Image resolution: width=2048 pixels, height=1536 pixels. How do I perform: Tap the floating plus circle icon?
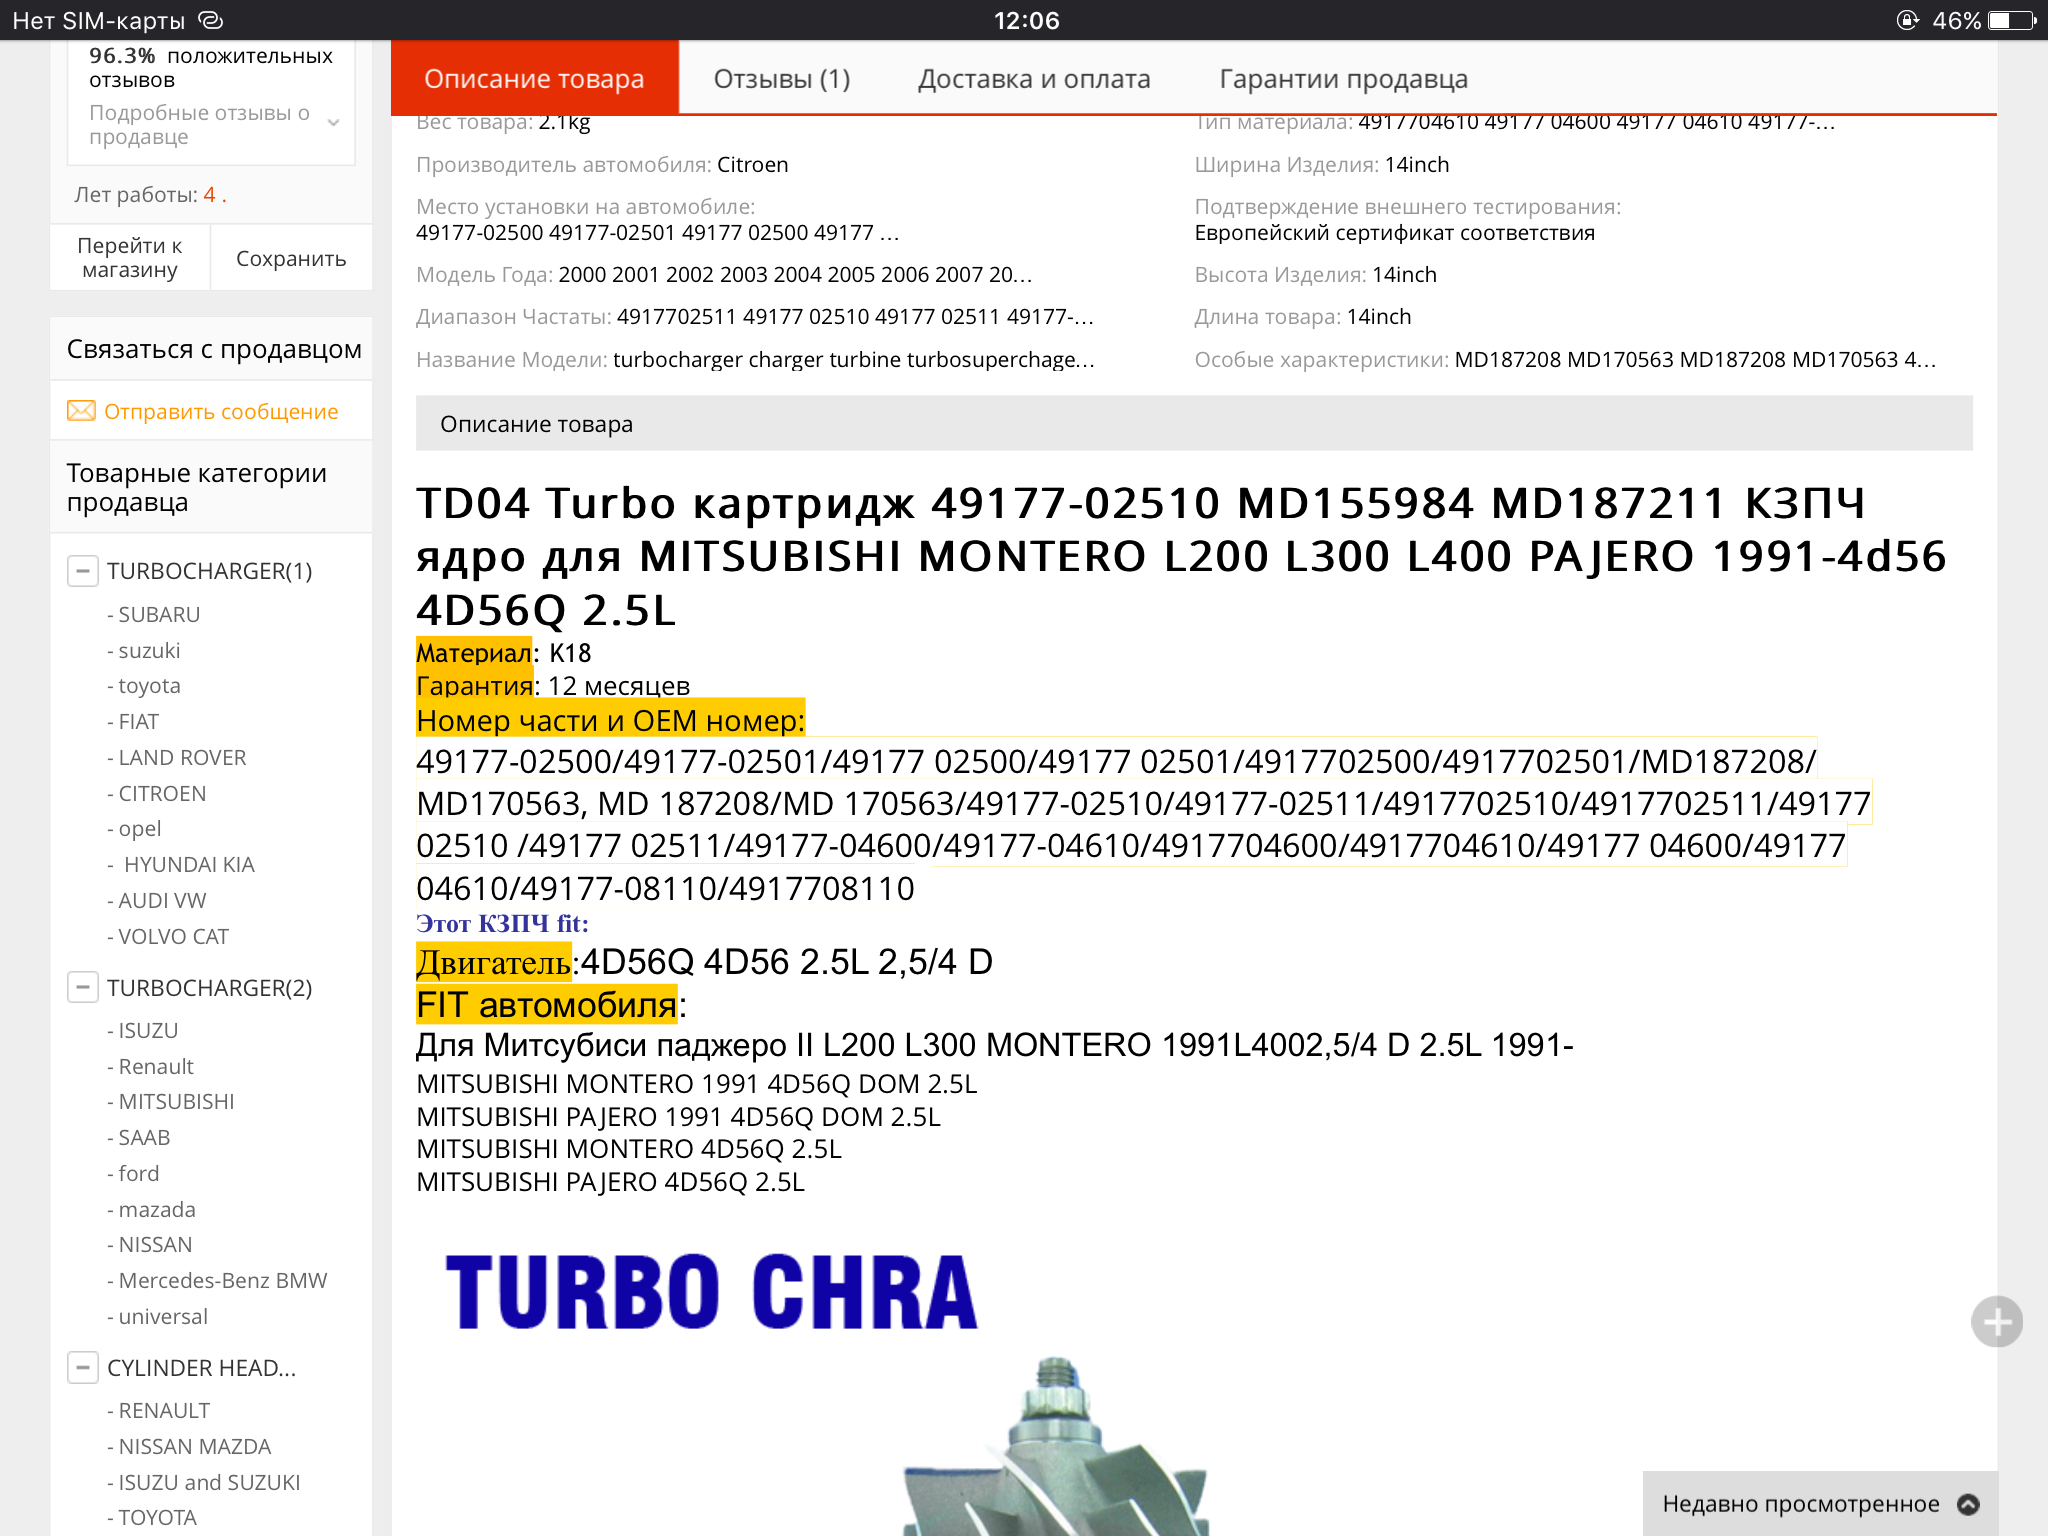point(1996,1322)
